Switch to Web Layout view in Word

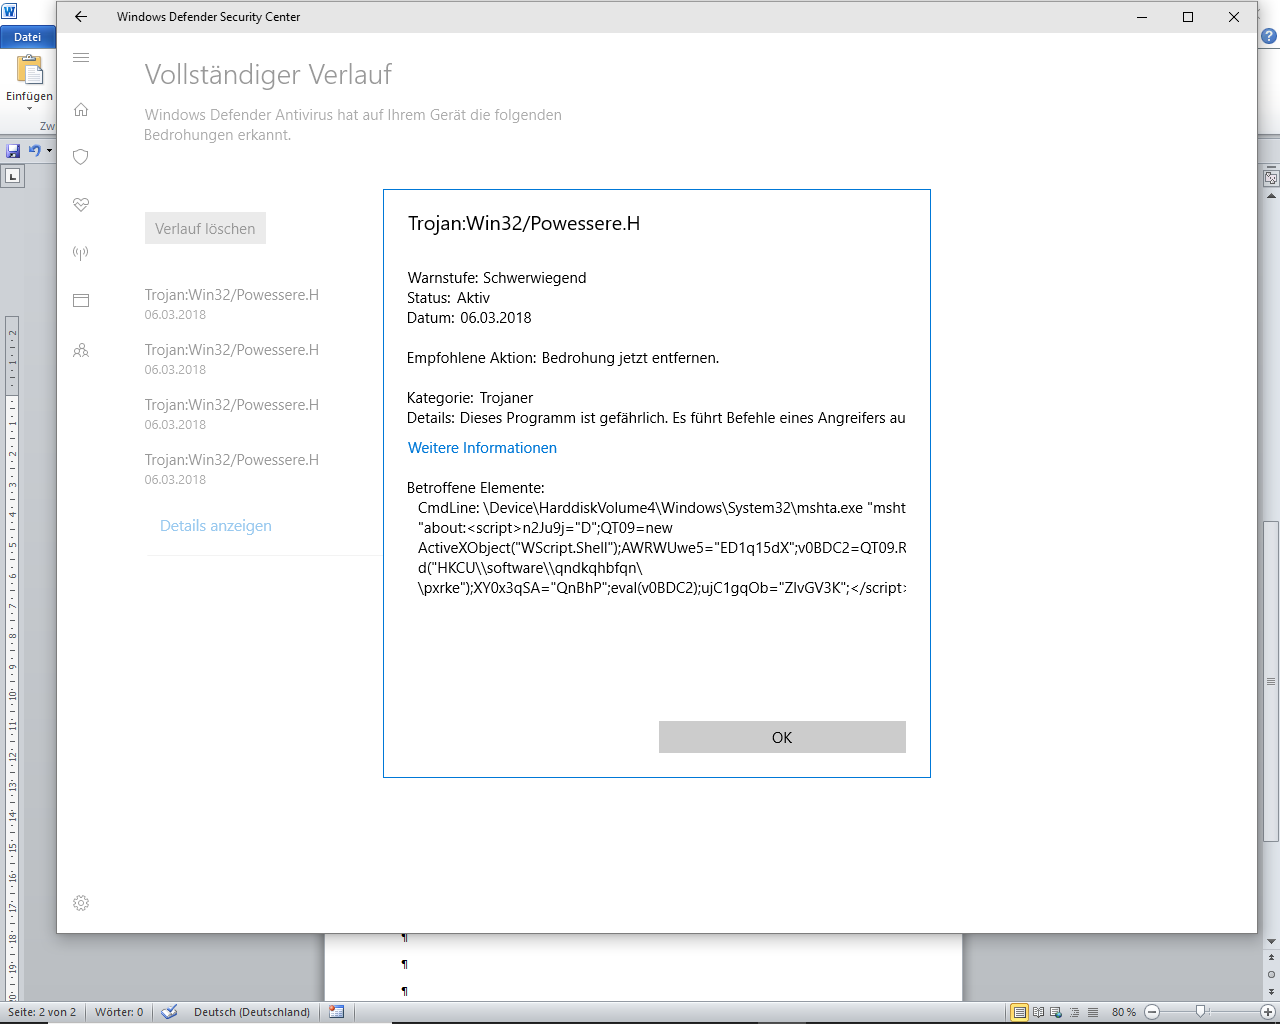[x=1056, y=1012]
